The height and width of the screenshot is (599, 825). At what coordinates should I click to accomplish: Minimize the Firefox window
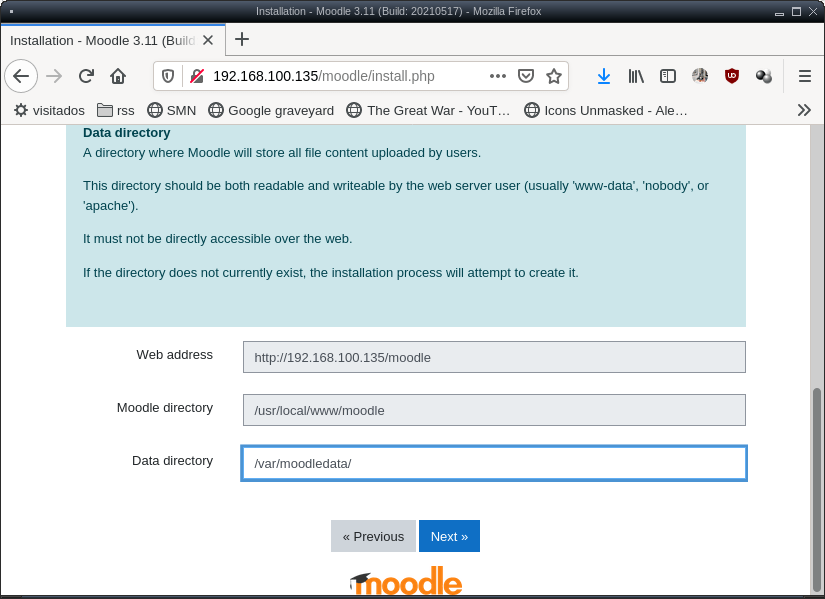pyautogui.click(x=780, y=12)
